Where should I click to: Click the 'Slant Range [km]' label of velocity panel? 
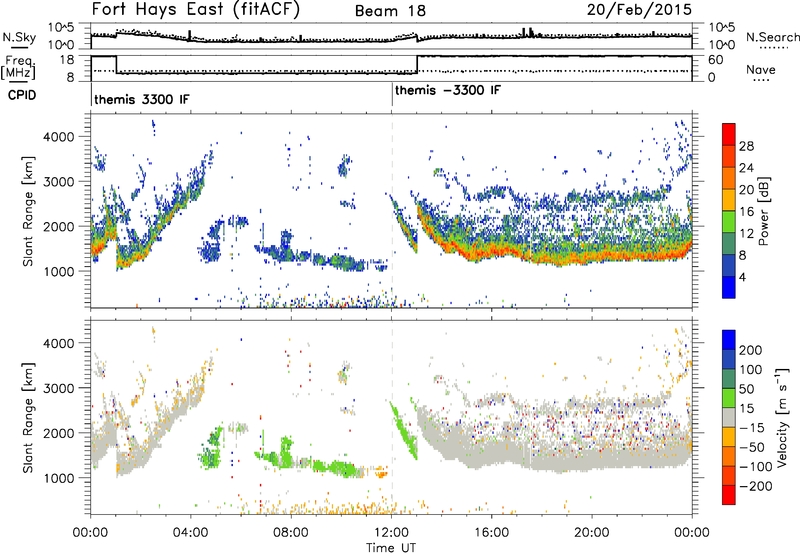tap(28, 417)
